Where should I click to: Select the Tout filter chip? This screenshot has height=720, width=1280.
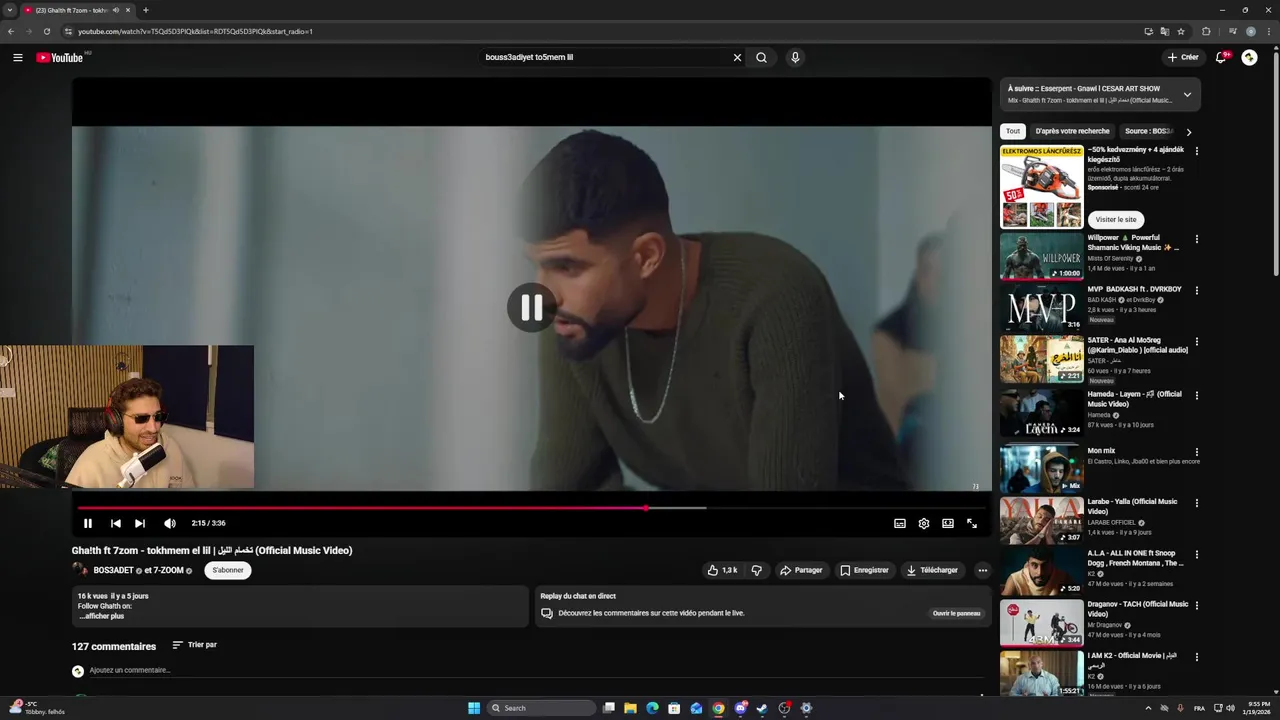[x=1013, y=131]
